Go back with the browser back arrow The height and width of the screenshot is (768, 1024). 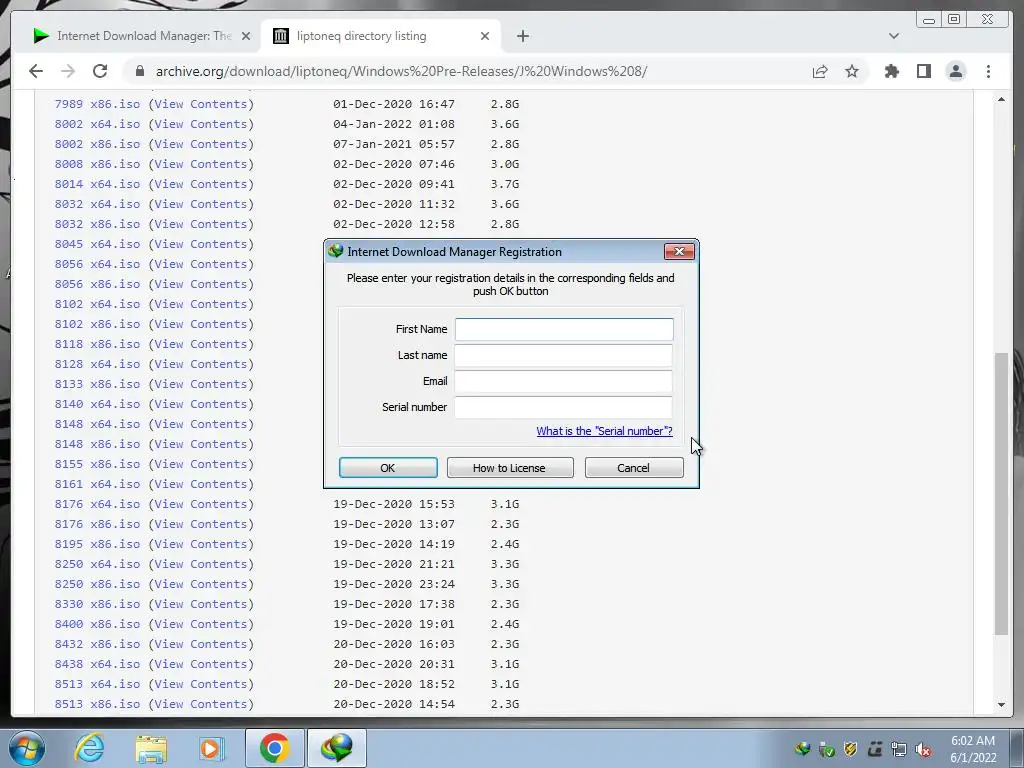tap(36, 71)
